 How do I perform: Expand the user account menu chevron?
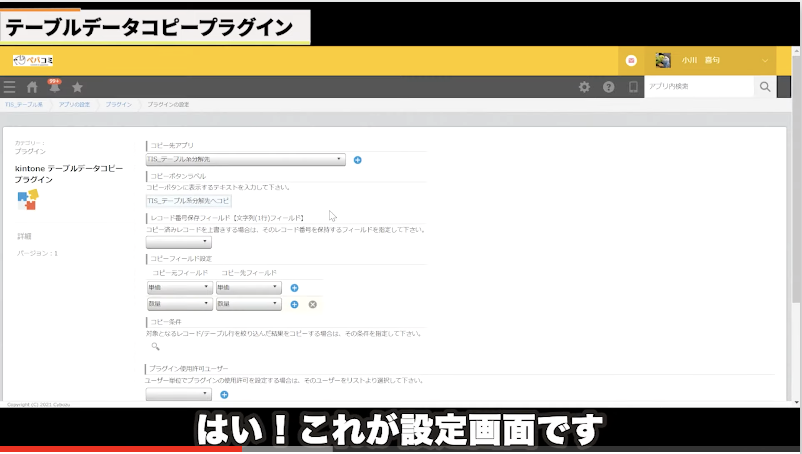pyautogui.click(x=765, y=61)
